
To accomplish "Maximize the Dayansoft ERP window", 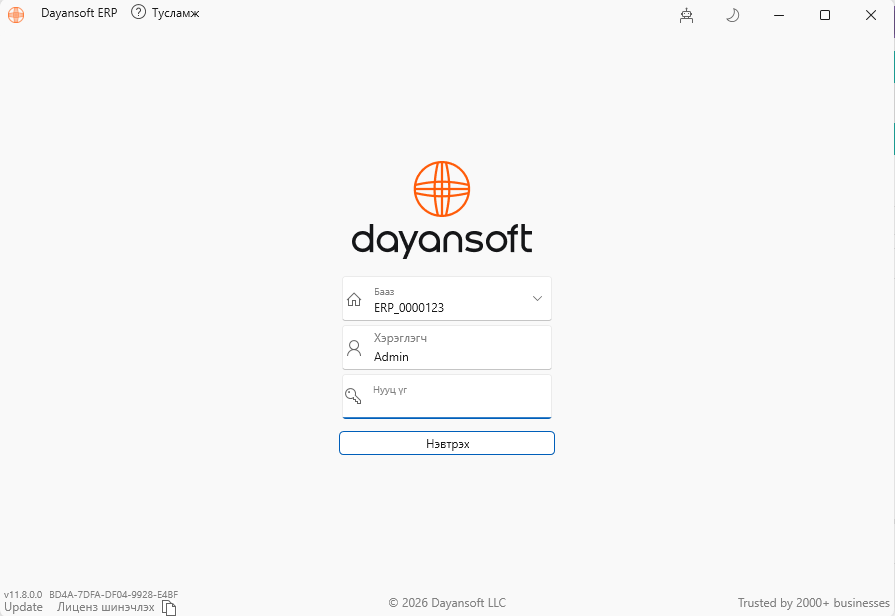I will click(825, 15).
